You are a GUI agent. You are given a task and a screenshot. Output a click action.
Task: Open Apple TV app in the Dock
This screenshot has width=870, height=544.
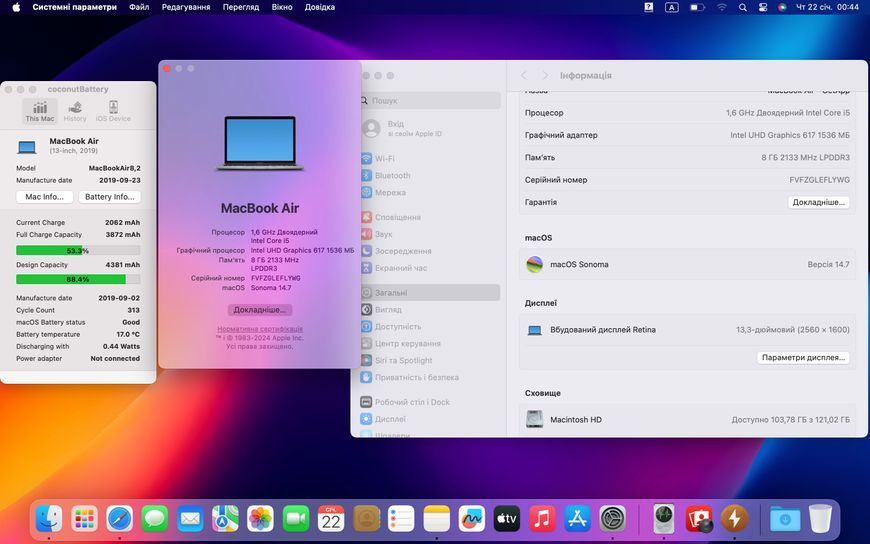click(x=507, y=519)
